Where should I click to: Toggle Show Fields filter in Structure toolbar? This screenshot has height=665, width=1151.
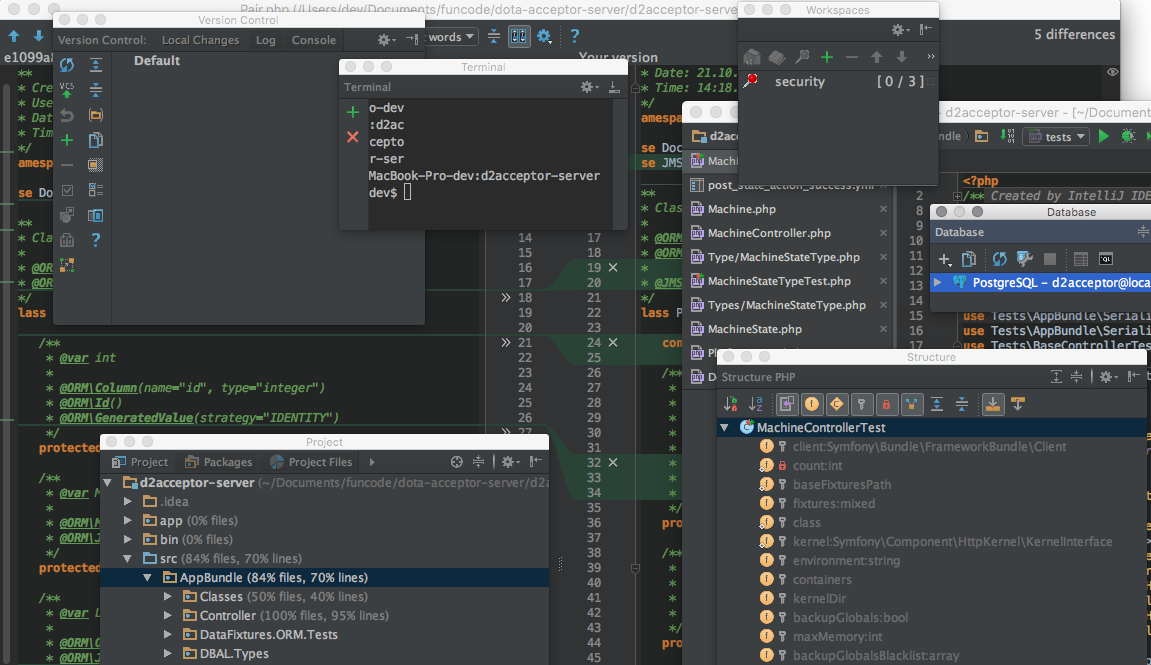[811, 404]
